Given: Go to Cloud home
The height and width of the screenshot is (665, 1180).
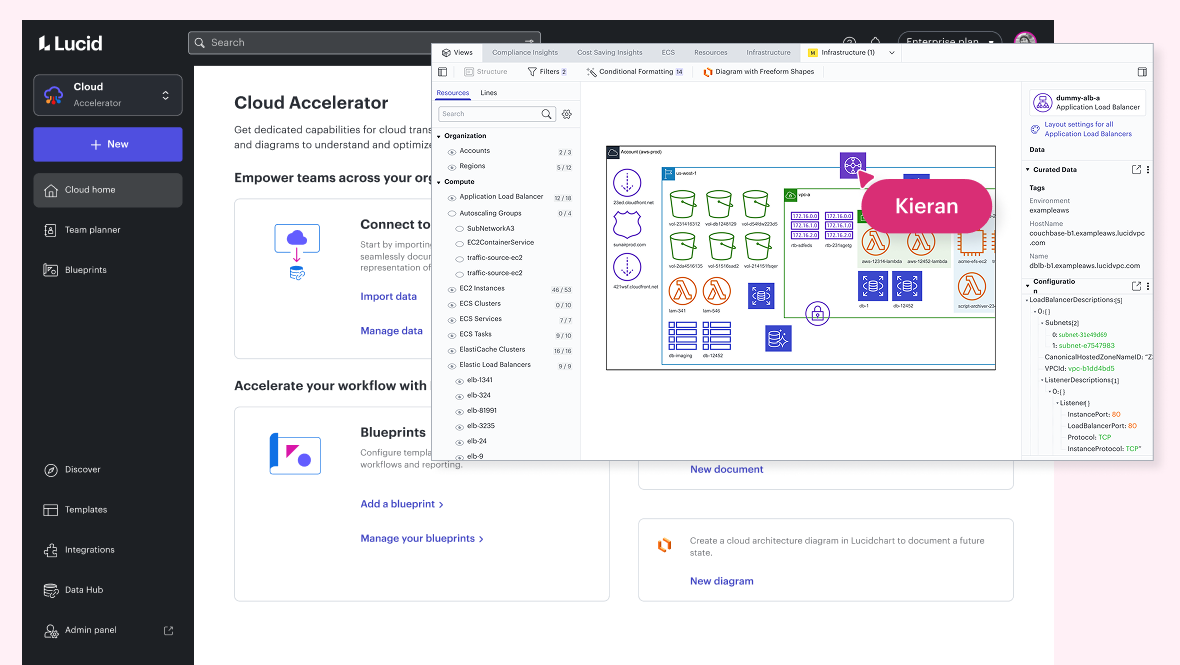Looking at the screenshot, I should tap(108, 190).
